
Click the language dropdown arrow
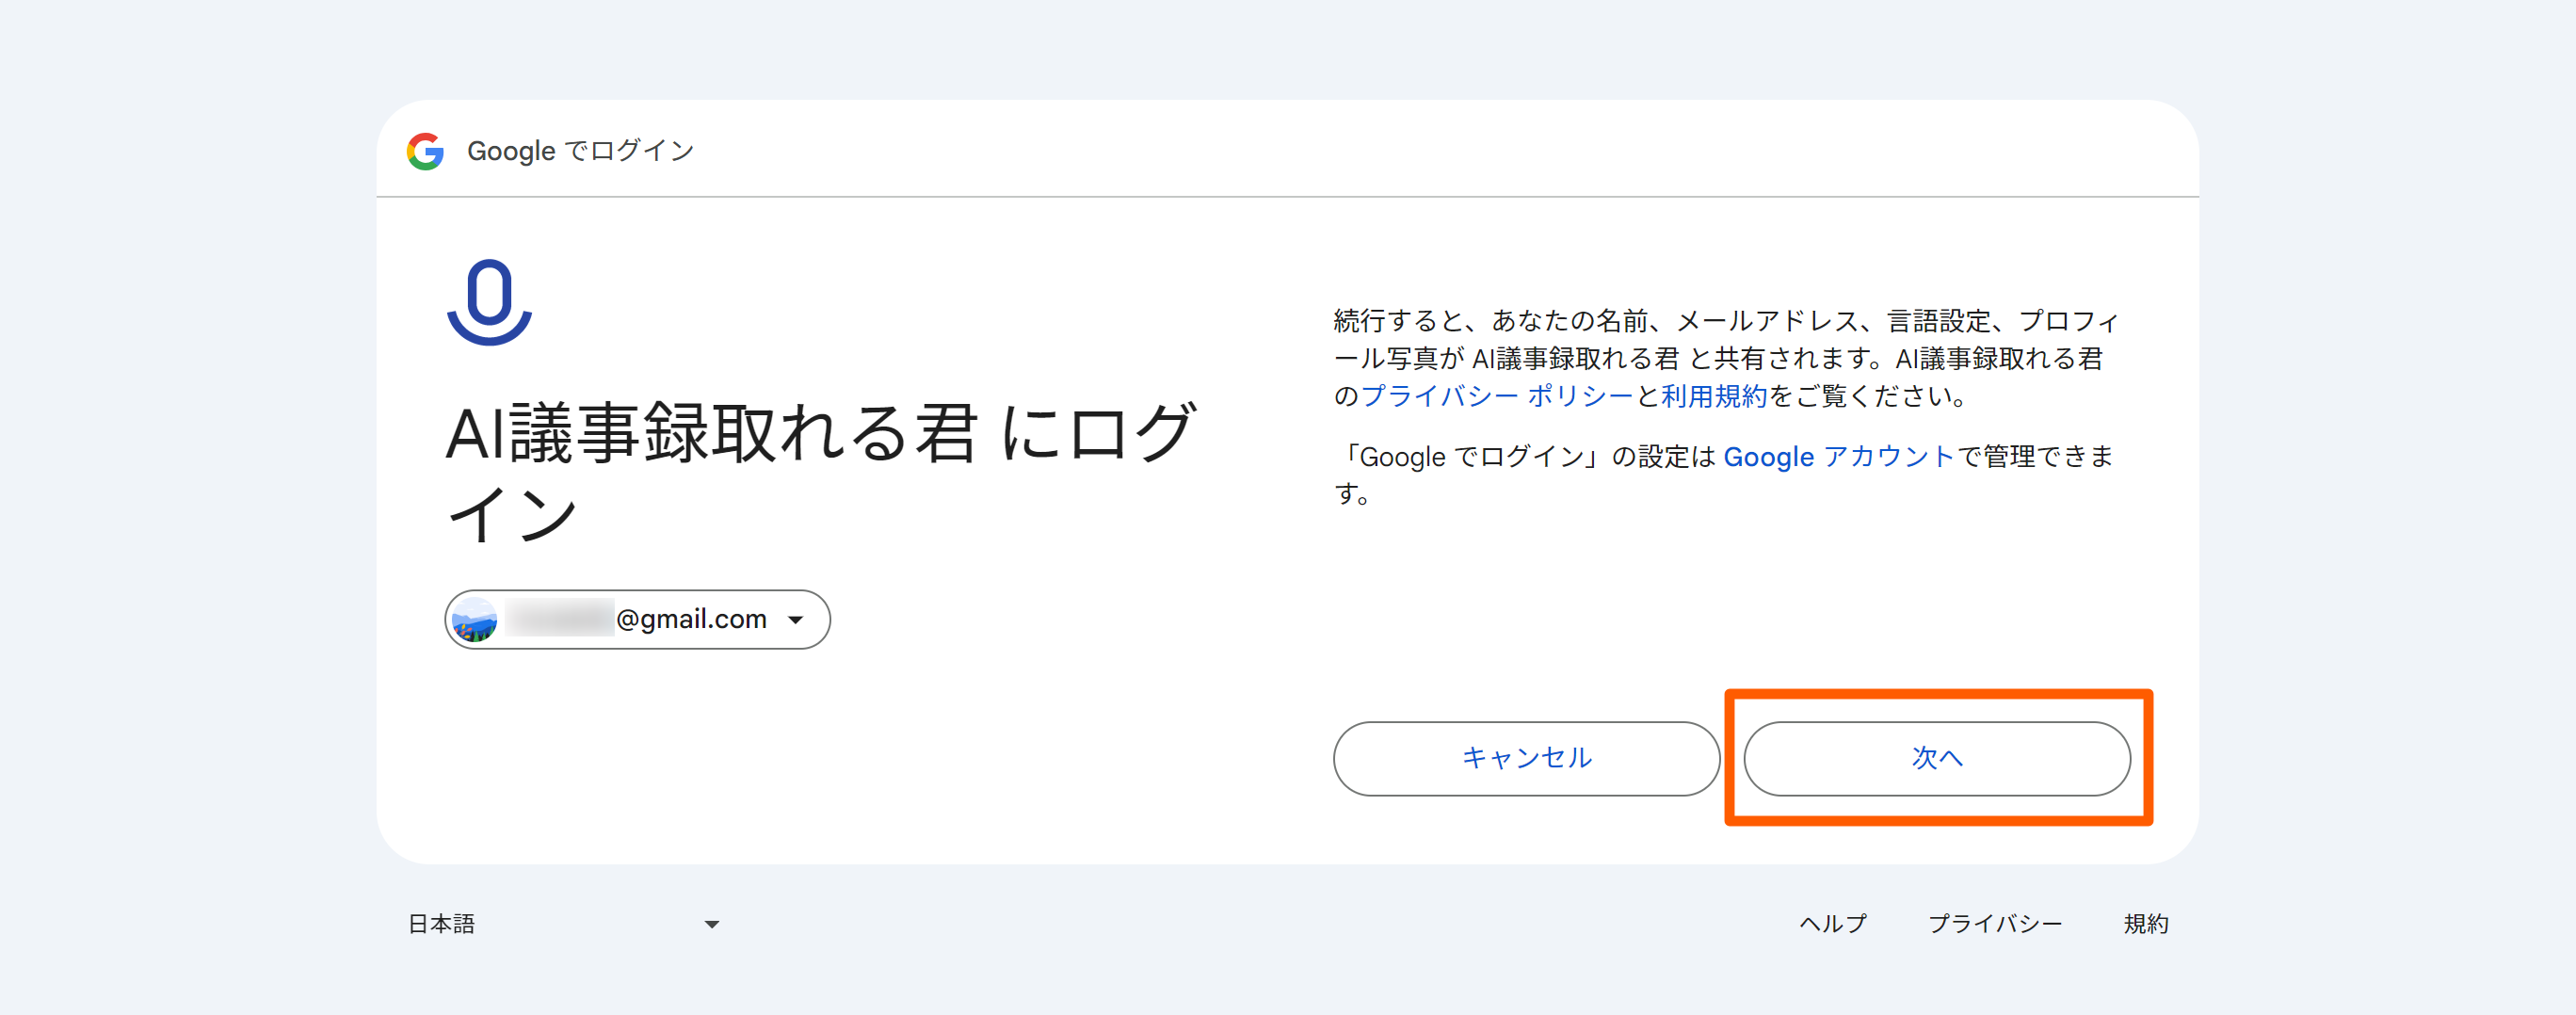712,924
